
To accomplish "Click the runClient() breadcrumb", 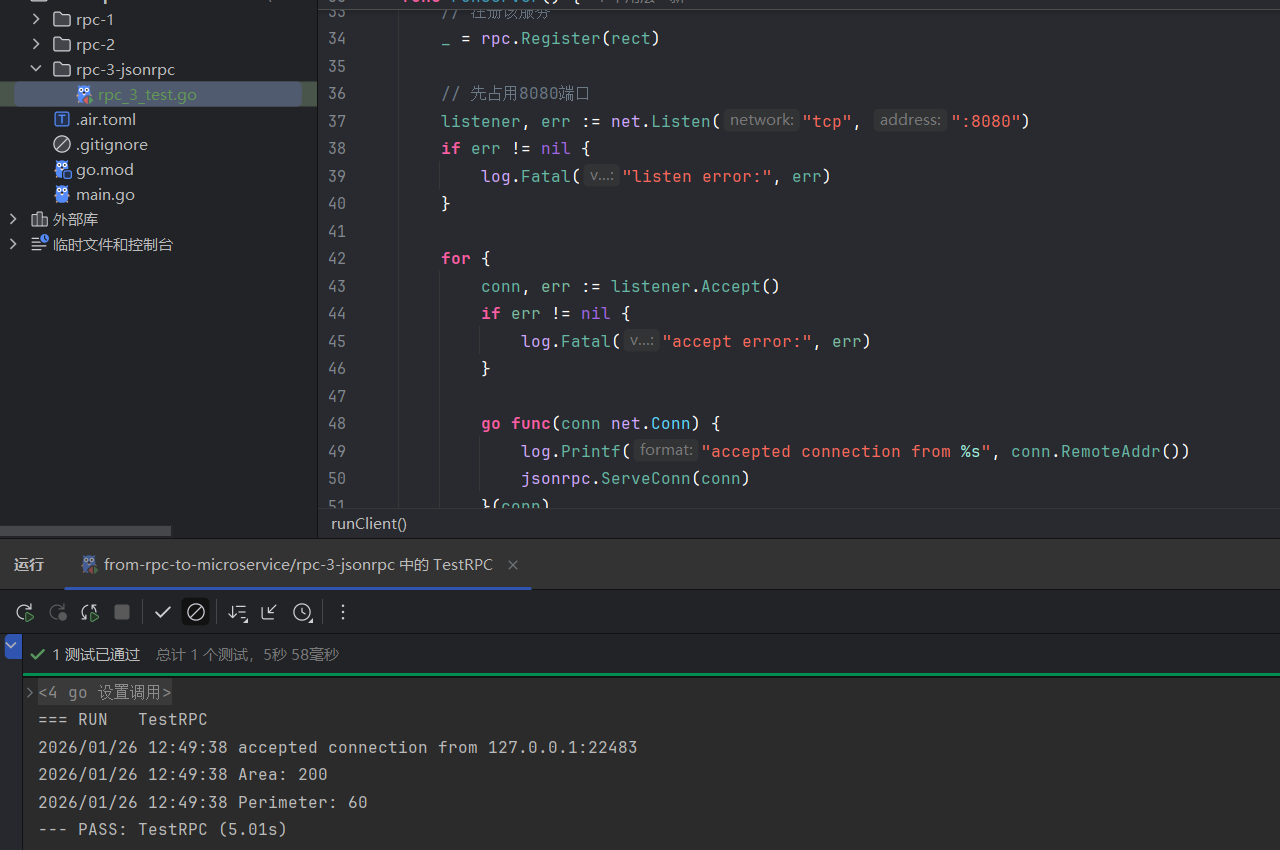I will (x=369, y=524).
